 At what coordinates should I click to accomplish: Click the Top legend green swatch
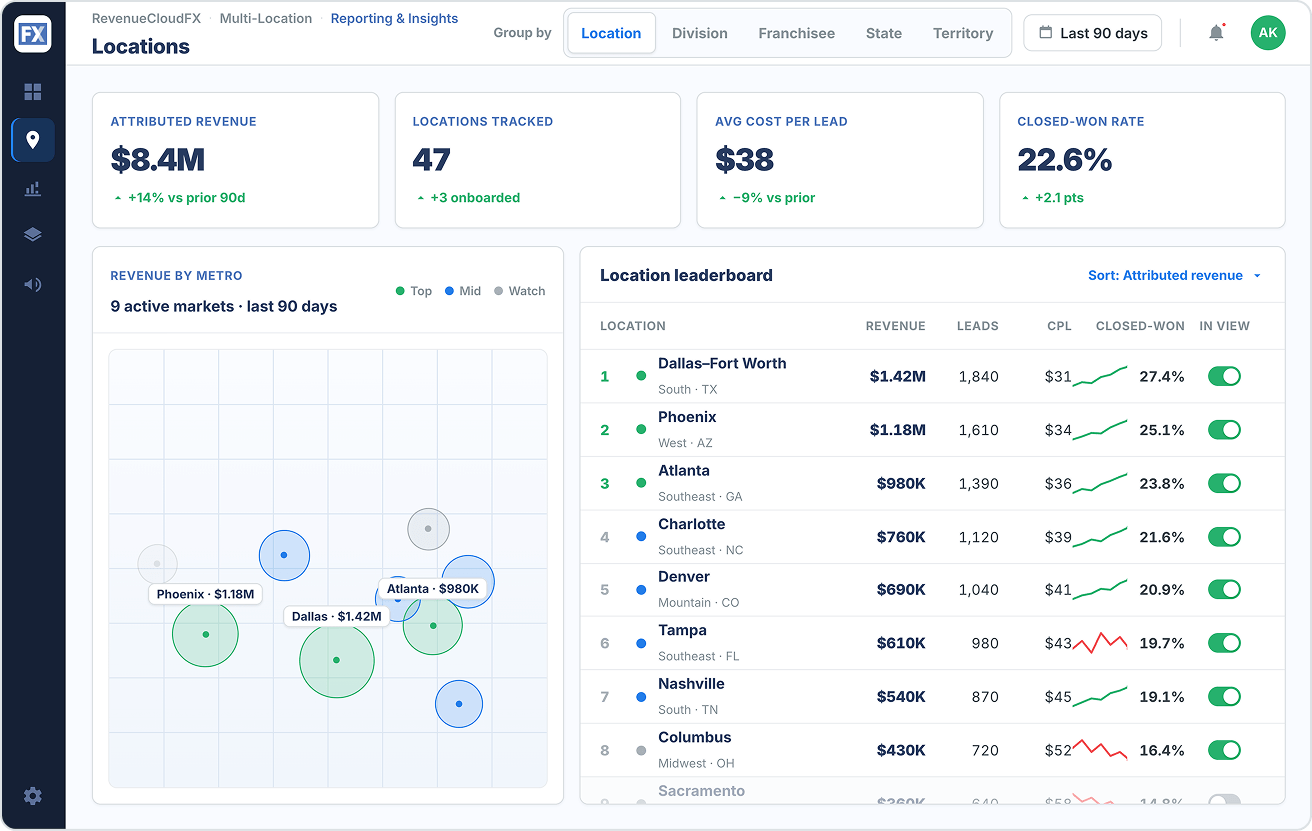click(x=400, y=291)
